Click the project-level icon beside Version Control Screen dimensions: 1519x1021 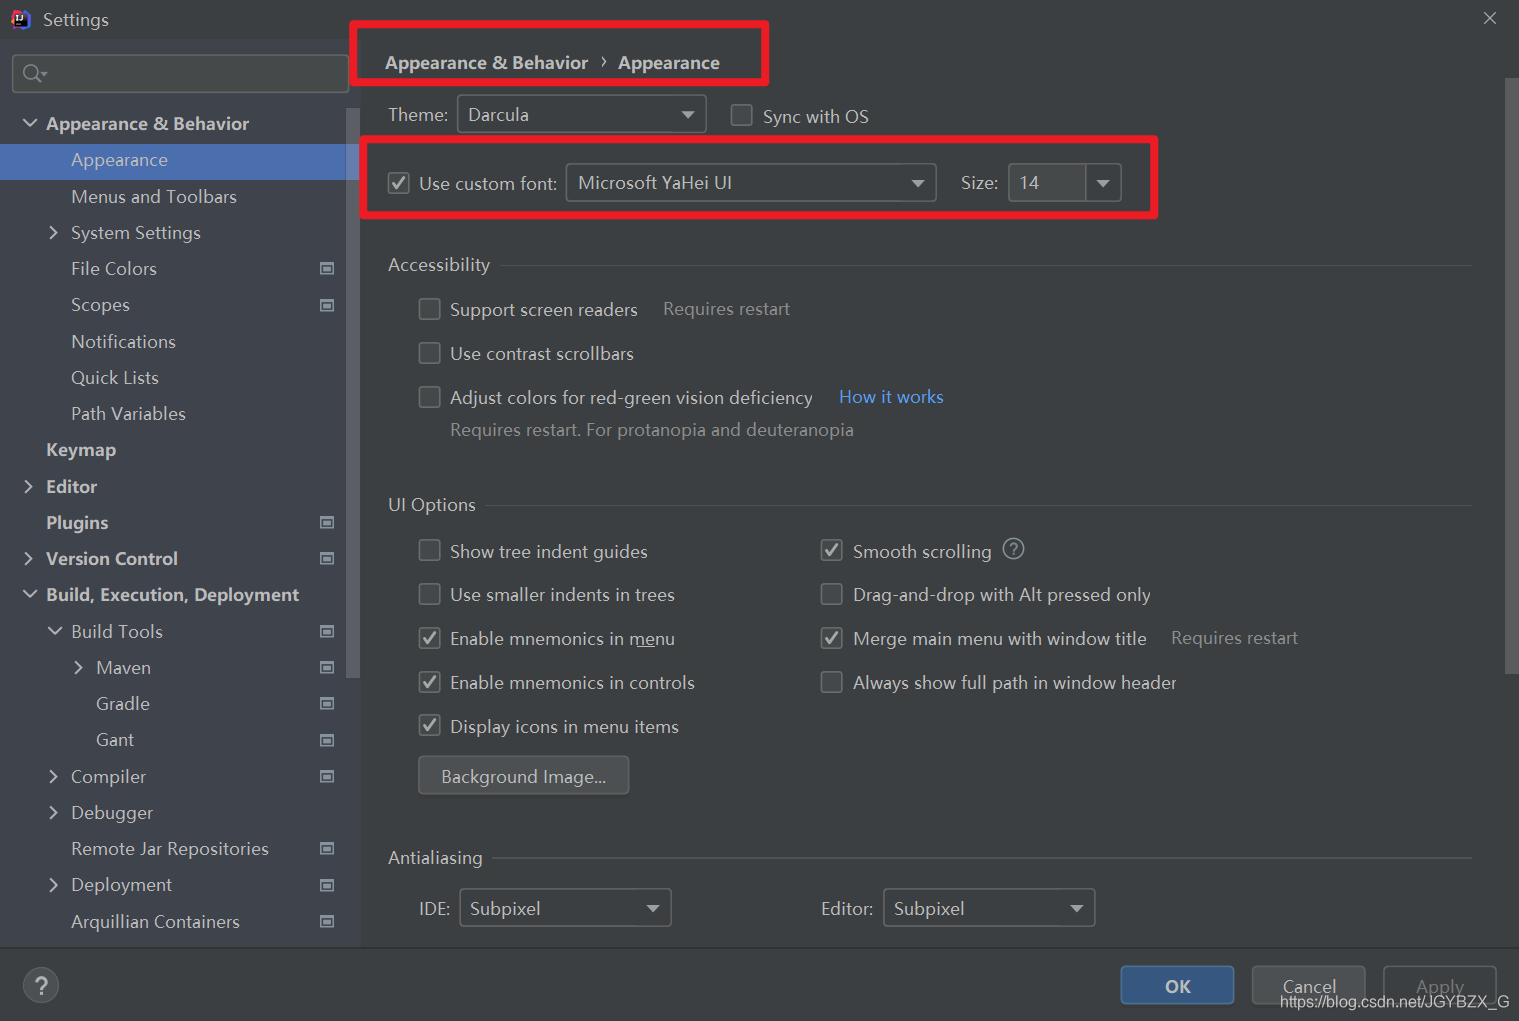click(x=326, y=558)
